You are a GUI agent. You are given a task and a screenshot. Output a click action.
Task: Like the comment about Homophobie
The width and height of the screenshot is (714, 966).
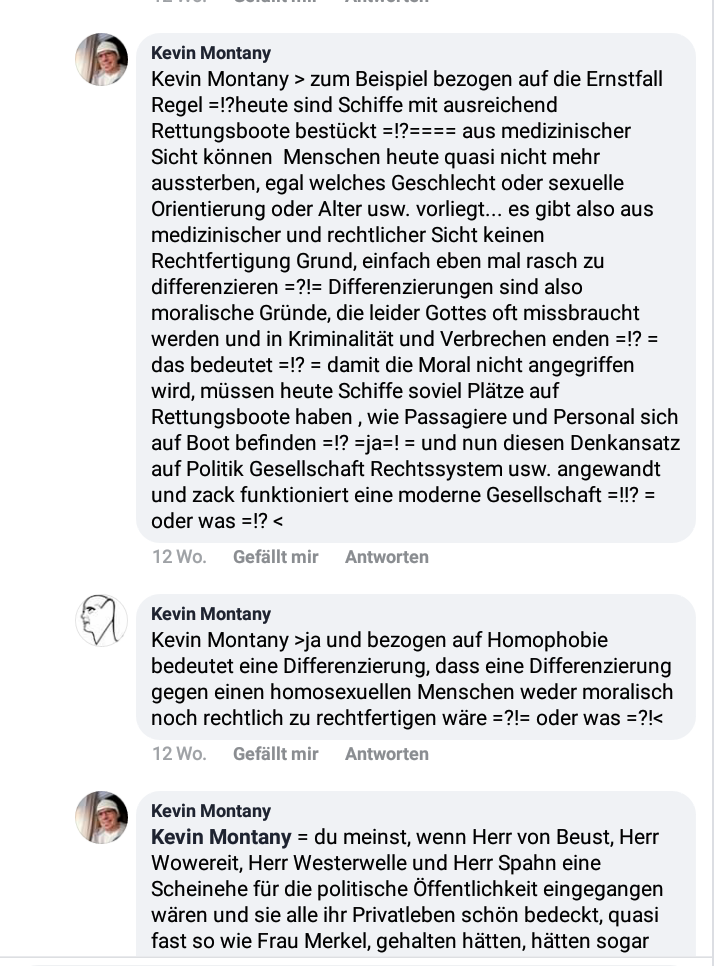[275, 753]
